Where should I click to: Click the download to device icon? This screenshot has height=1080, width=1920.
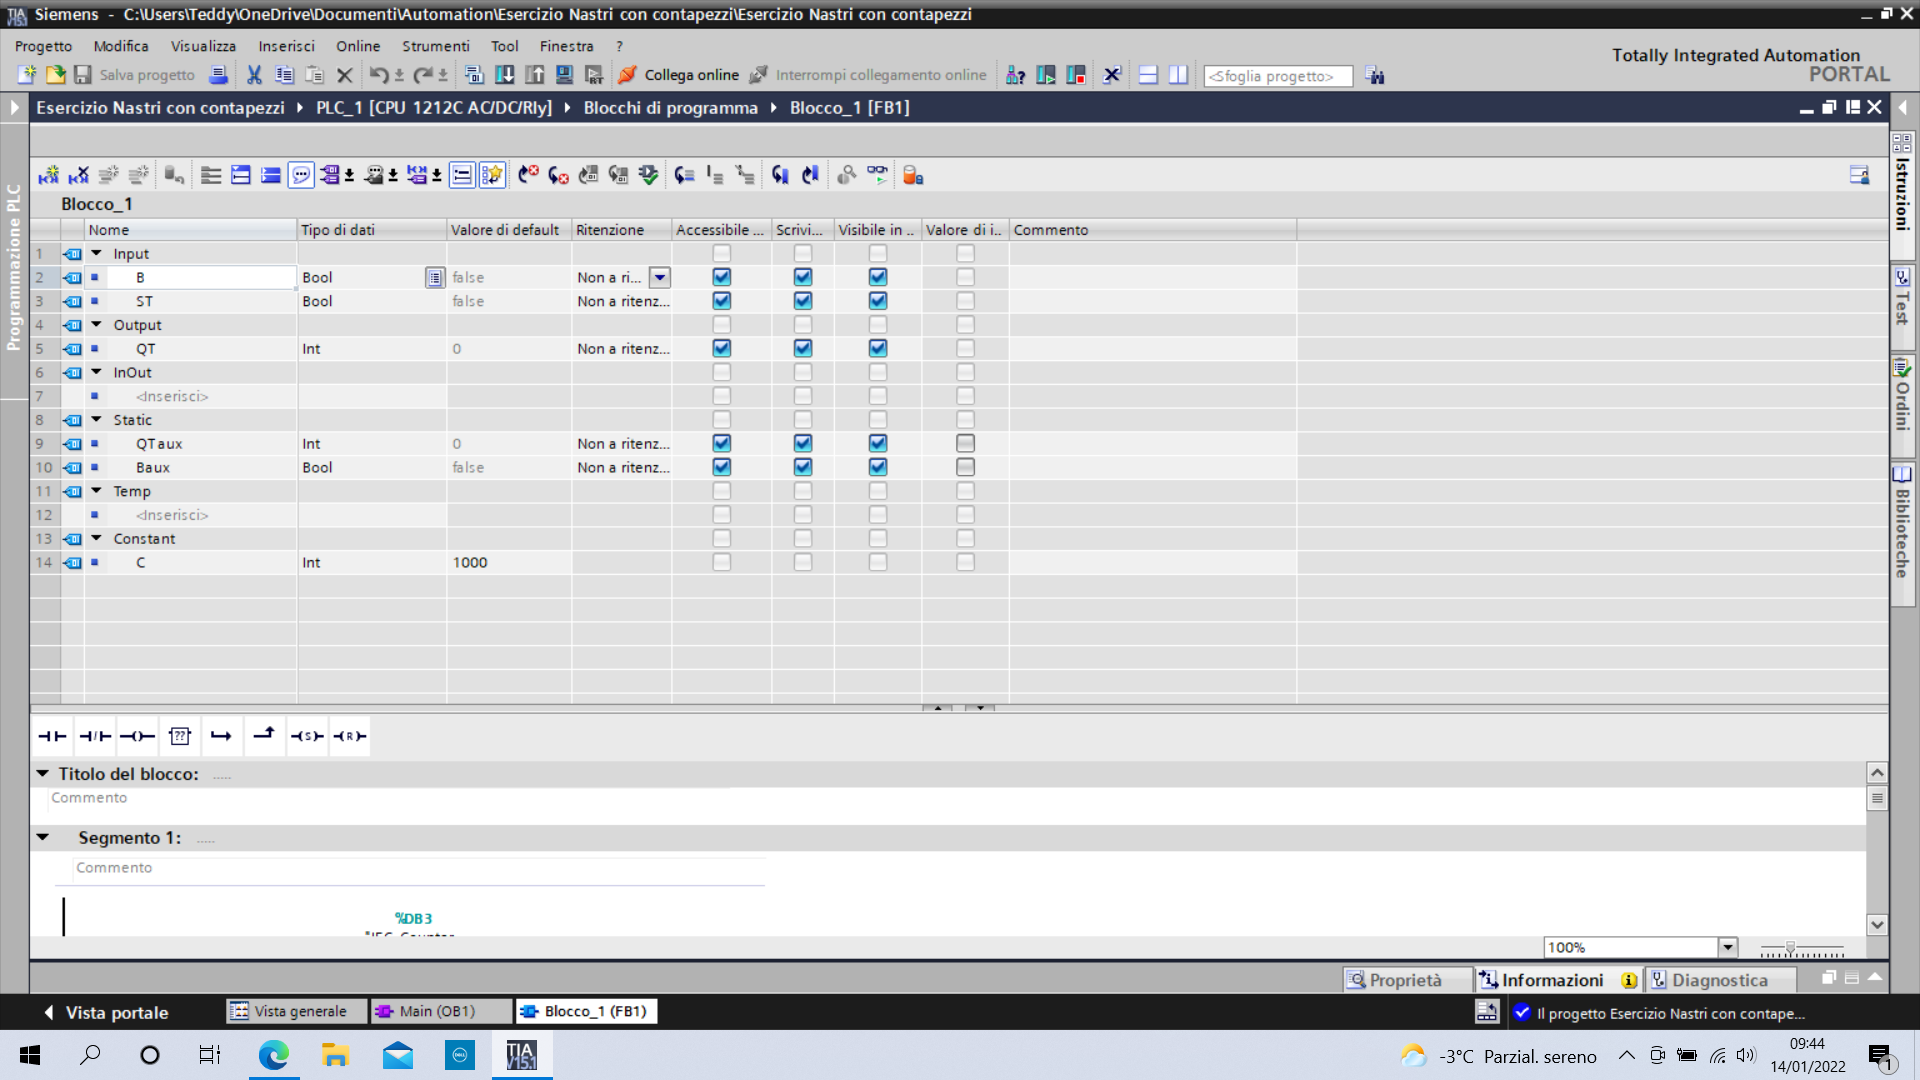pyautogui.click(x=505, y=75)
